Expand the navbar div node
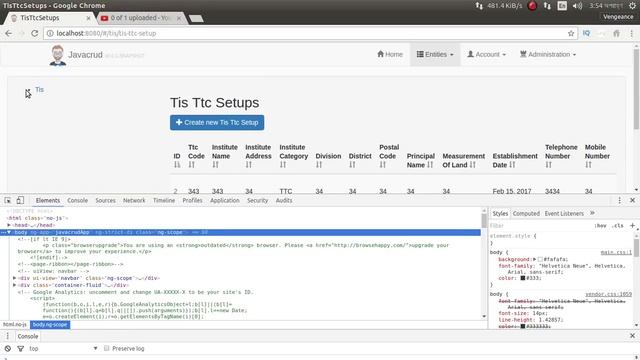 point(15,278)
